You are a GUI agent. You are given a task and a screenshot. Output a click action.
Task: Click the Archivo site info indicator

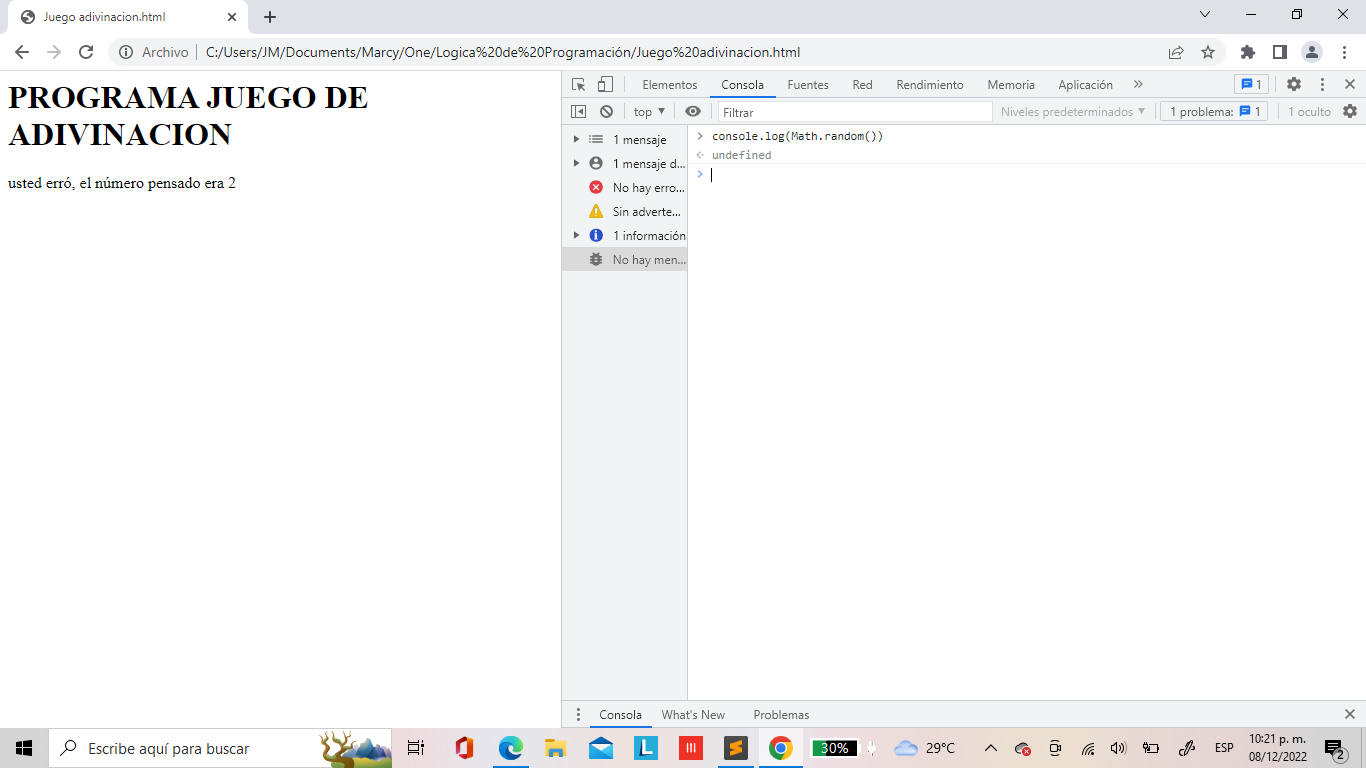pyautogui.click(x=154, y=52)
